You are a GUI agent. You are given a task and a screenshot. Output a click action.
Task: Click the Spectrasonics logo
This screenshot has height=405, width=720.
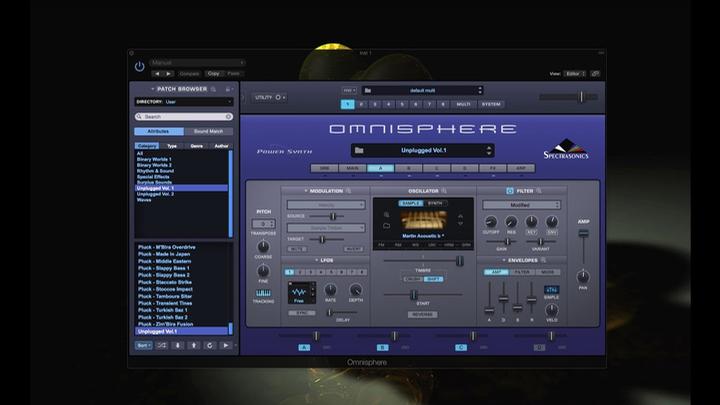[566, 149]
